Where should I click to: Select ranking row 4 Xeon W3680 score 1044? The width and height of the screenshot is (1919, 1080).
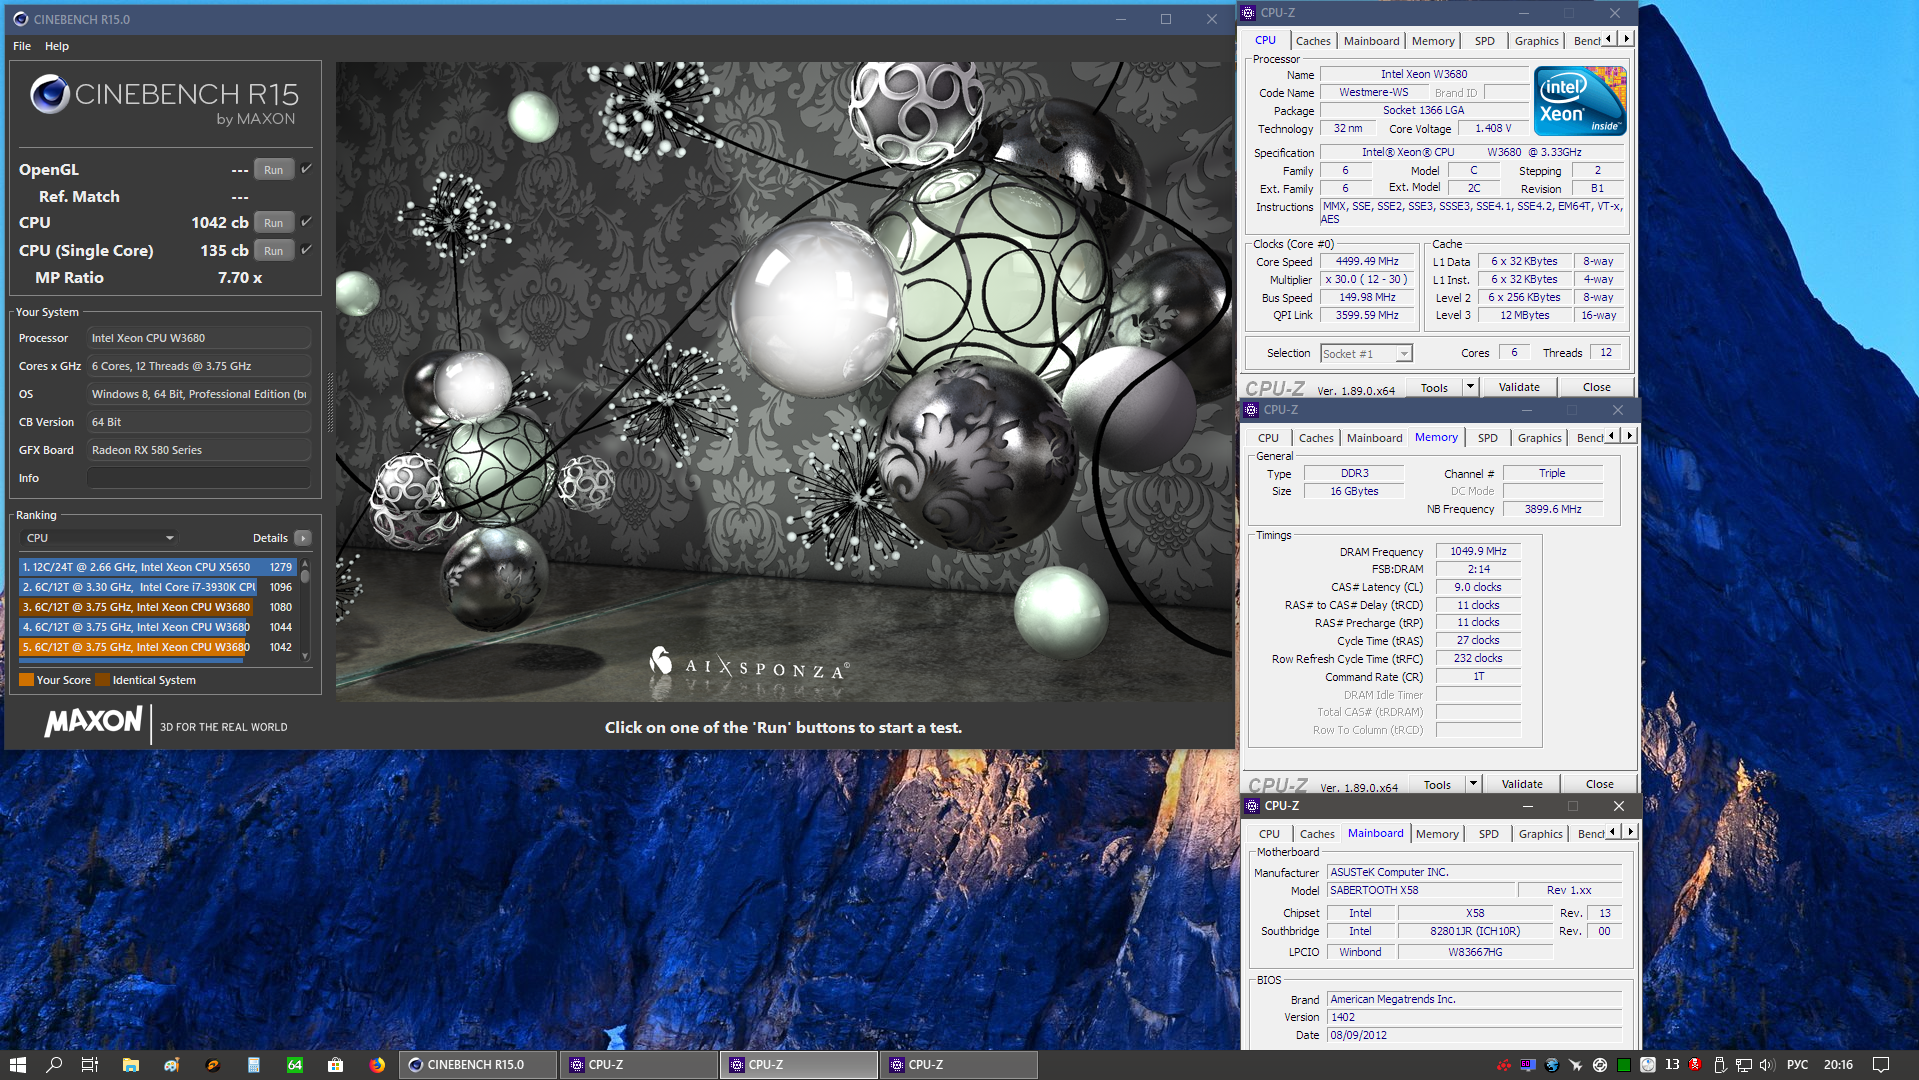click(158, 627)
